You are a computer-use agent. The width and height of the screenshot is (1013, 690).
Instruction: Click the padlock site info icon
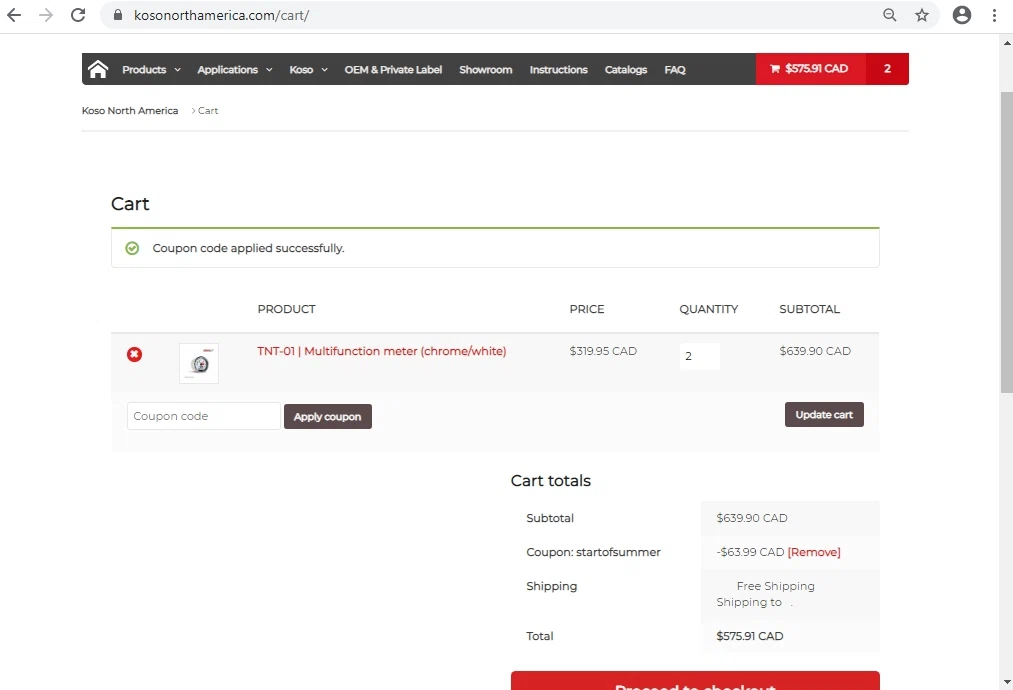pyautogui.click(x=118, y=15)
